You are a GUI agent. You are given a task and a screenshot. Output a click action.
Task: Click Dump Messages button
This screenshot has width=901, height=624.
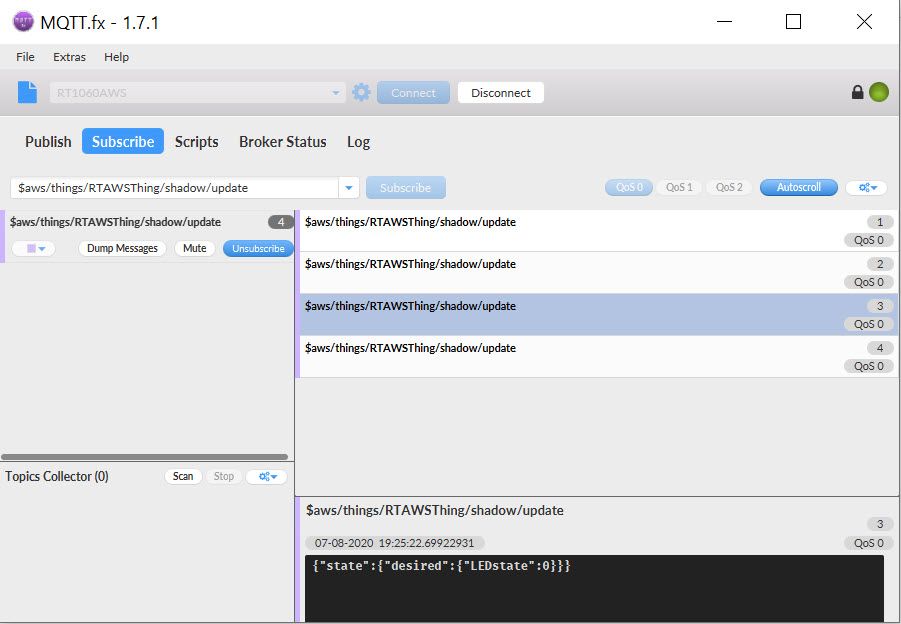(122, 248)
